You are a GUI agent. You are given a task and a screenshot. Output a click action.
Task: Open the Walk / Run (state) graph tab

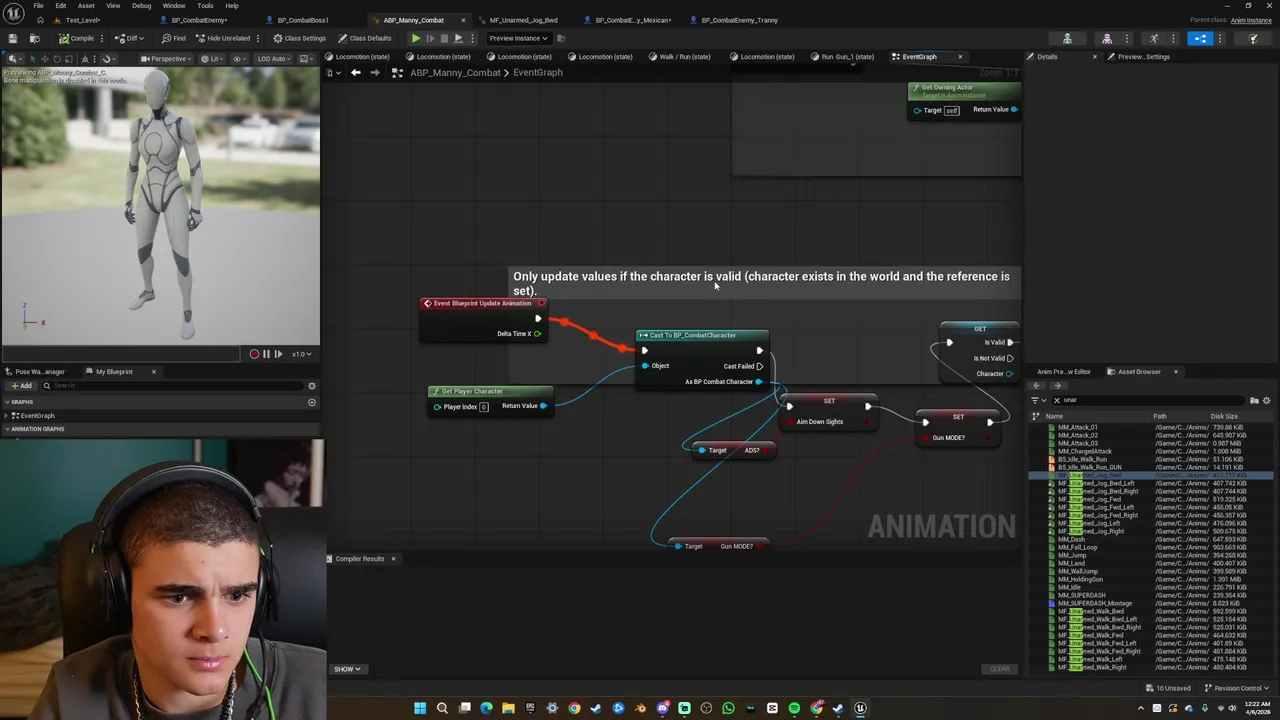point(685,57)
